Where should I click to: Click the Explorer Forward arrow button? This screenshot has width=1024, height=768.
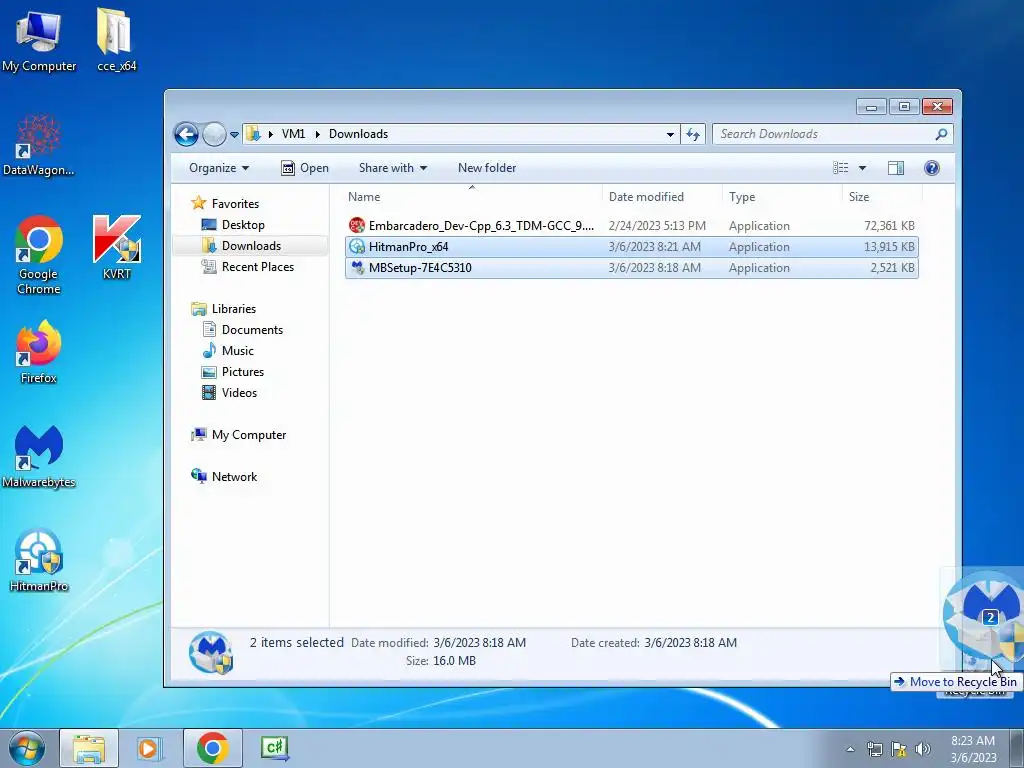click(214, 135)
